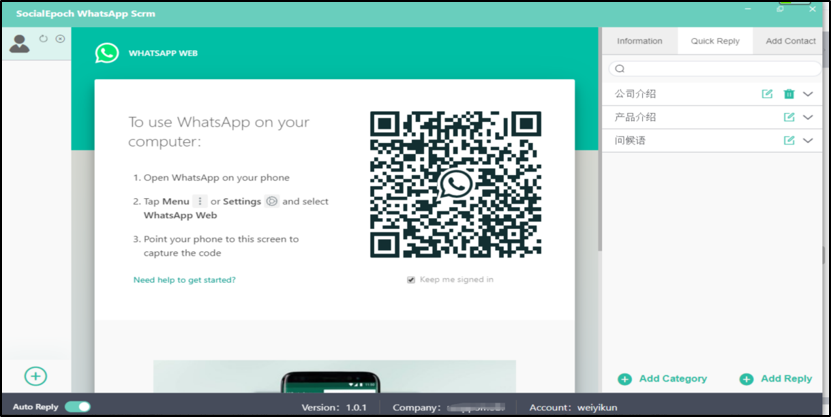The height and width of the screenshot is (417, 831).
Task: Toggle the Auto Reply switch
Action: click(x=78, y=407)
